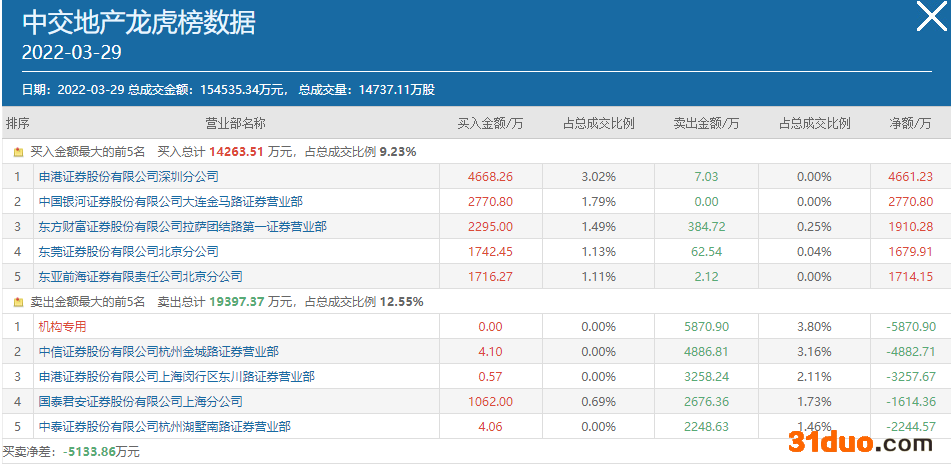Click the 排序 column header
Image resolution: width=951 pixels, height=464 pixels.
18,124
